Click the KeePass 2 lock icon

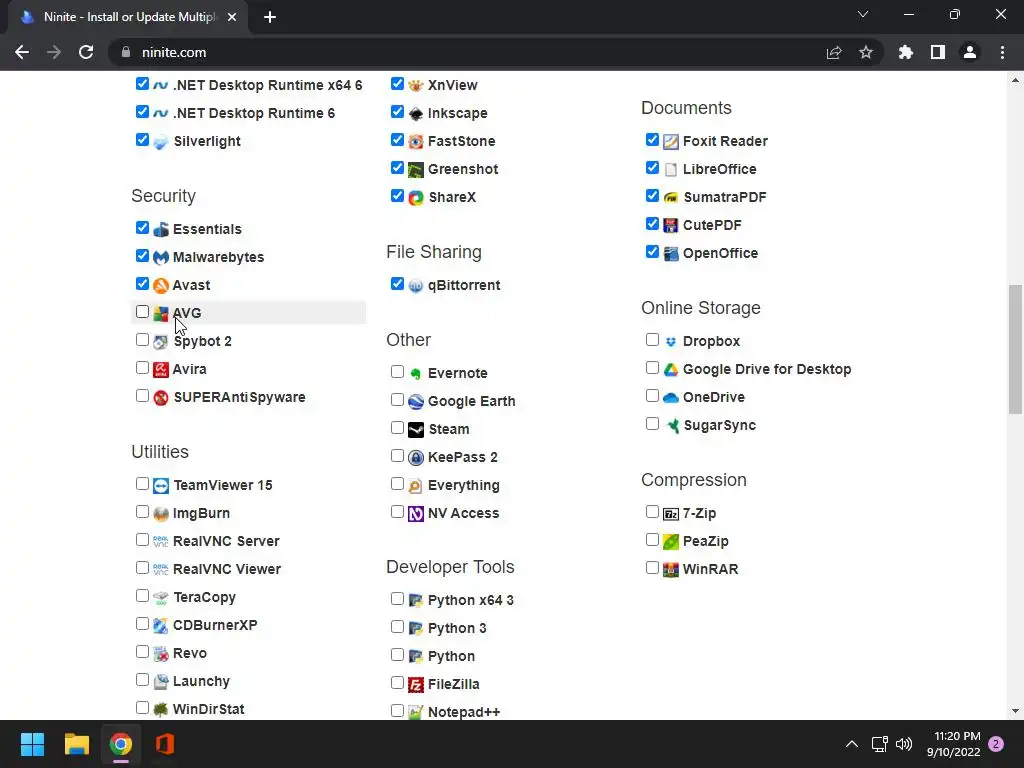416,458
